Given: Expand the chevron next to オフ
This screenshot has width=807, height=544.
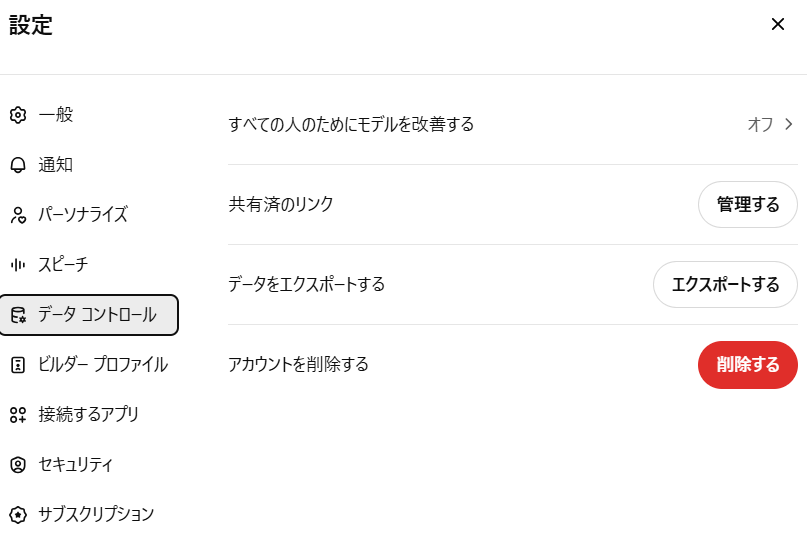Looking at the screenshot, I should (x=788, y=124).
